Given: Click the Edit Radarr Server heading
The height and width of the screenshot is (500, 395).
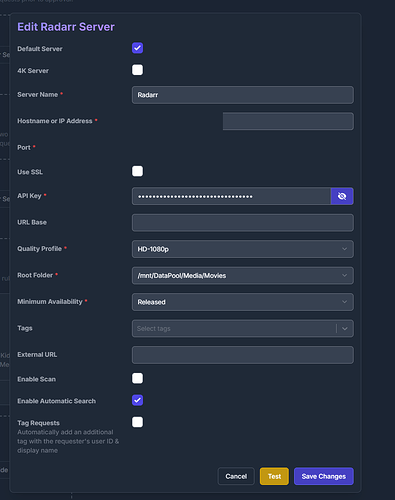Looking at the screenshot, I should pos(66,27).
